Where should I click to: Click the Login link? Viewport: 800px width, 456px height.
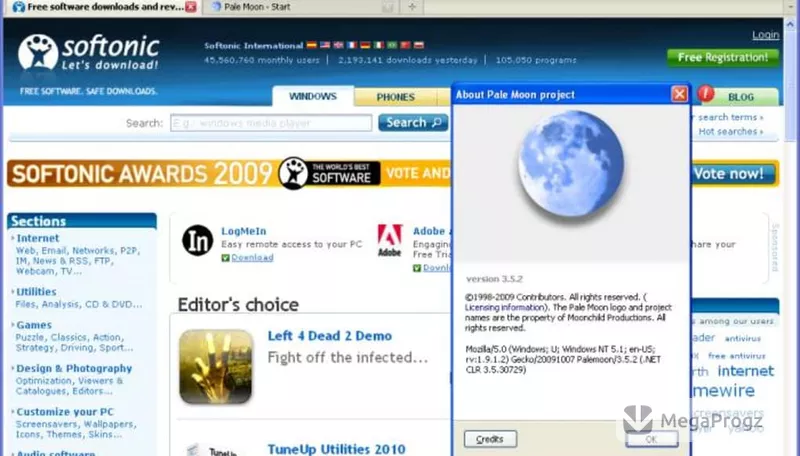click(x=765, y=35)
